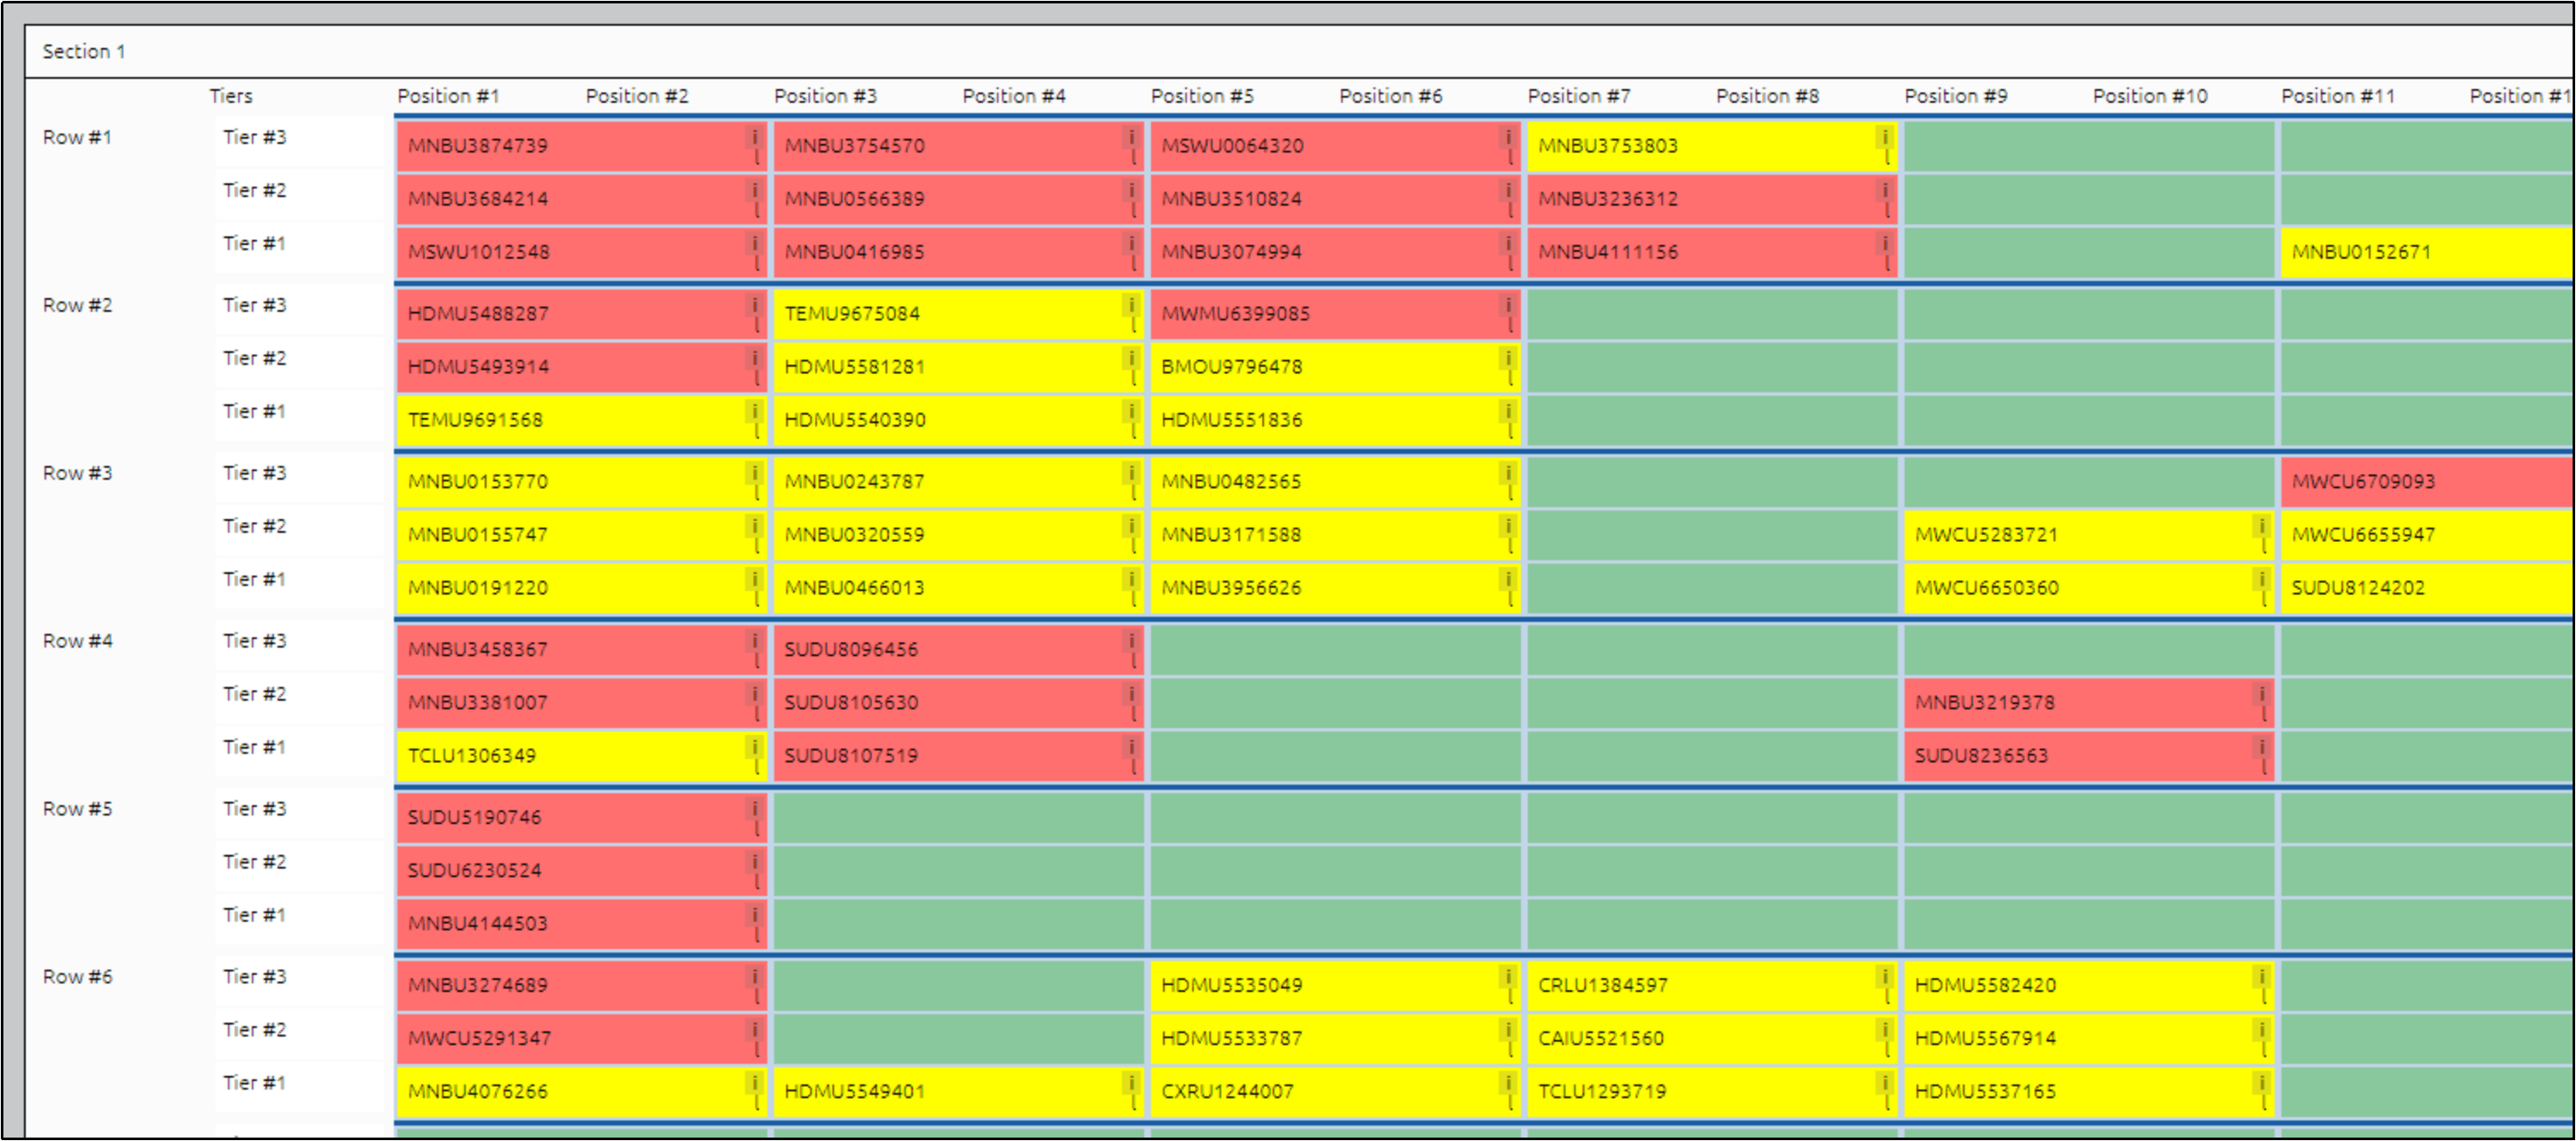Select container CXRU1244007
Screen dimensions: 2576x1141
(1335, 1092)
